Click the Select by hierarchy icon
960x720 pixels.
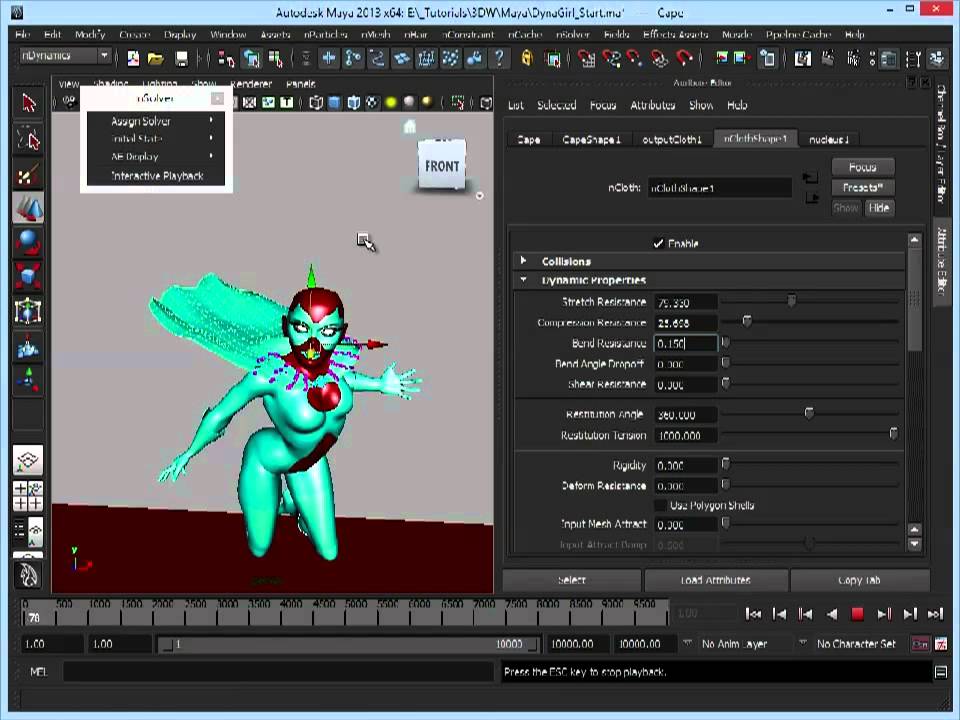tap(226, 59)
